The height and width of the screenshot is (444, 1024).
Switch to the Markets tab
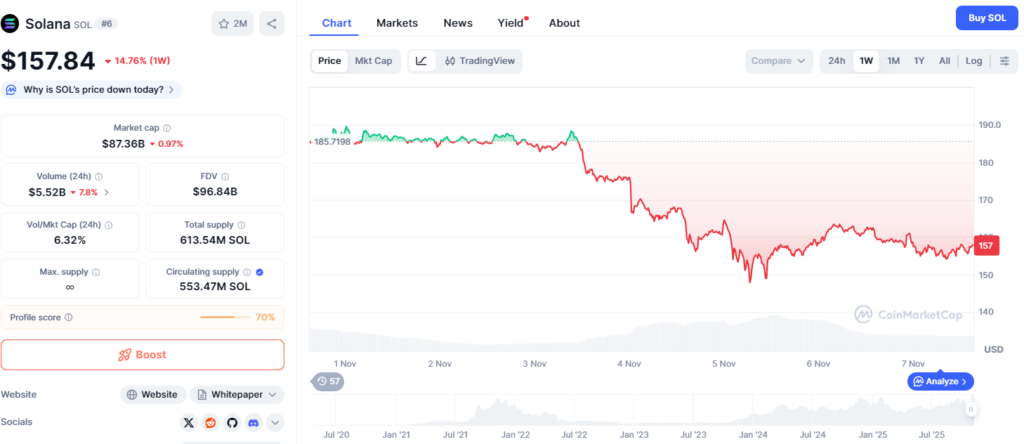[397, 22]
